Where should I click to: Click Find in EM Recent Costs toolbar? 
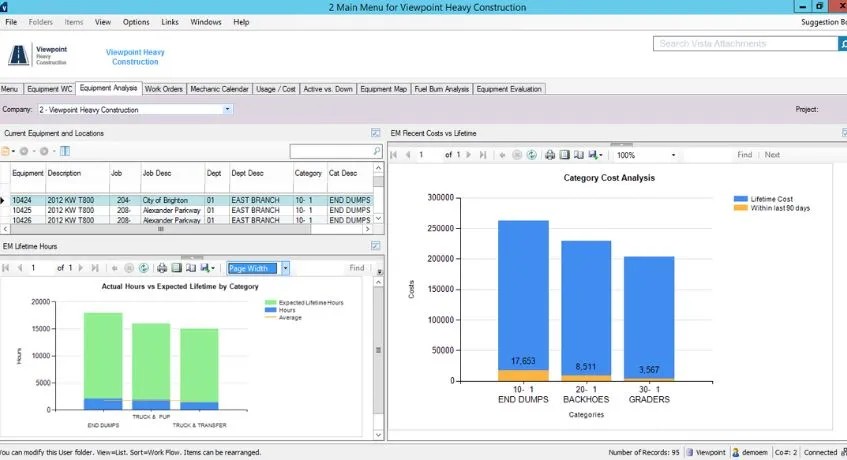pos(744,155)
